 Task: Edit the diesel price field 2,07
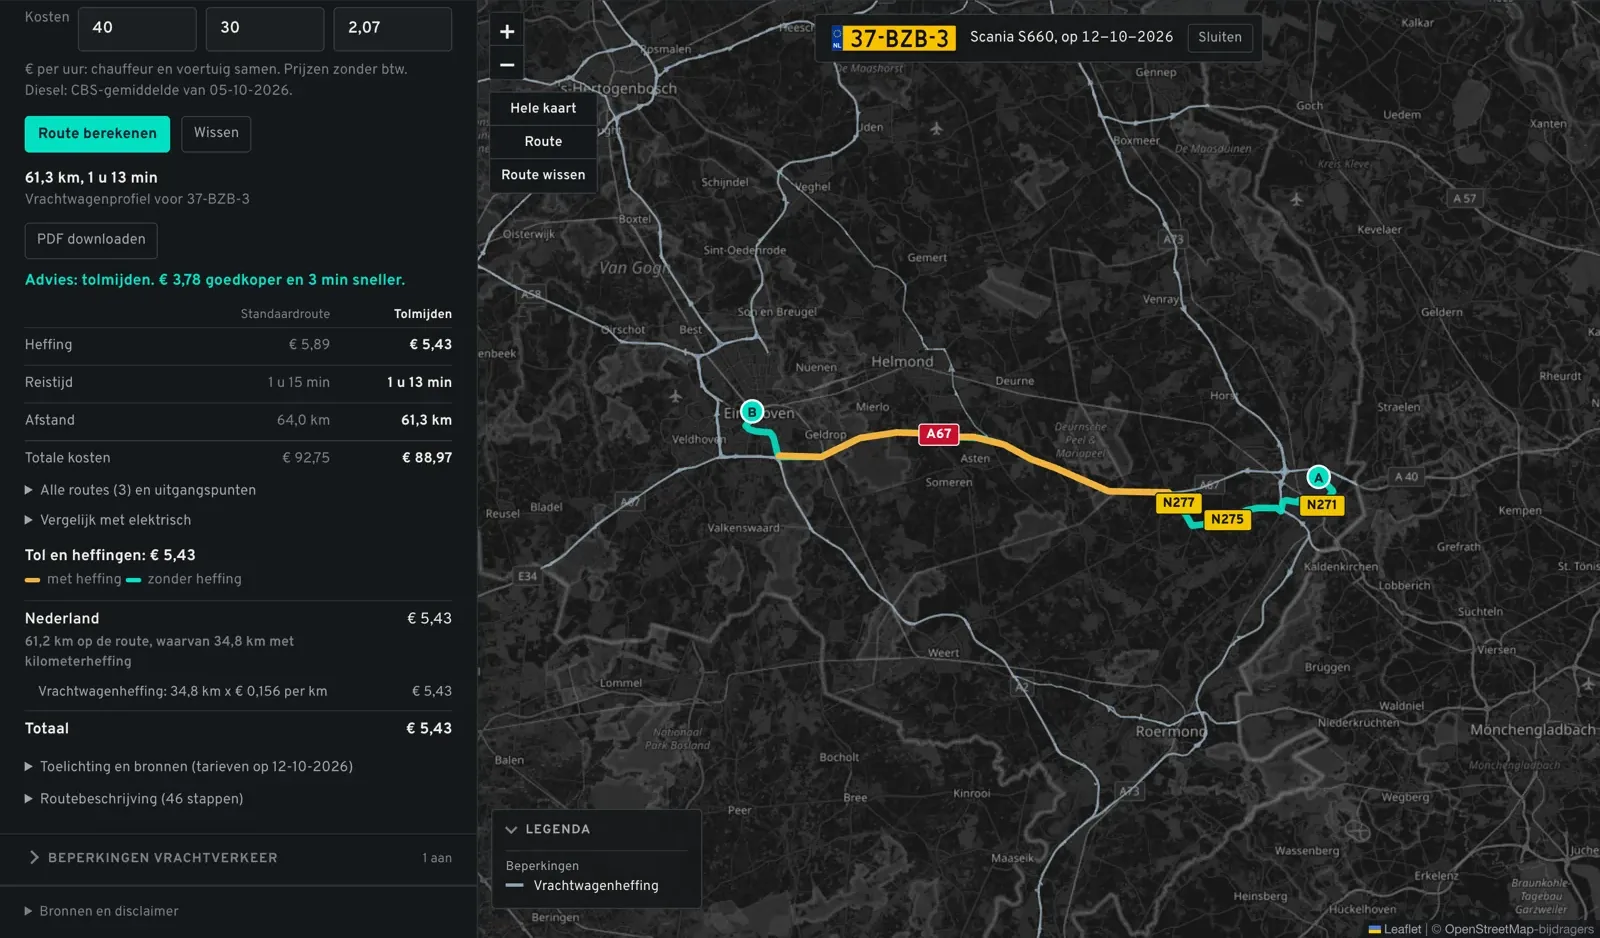(393, 28)
